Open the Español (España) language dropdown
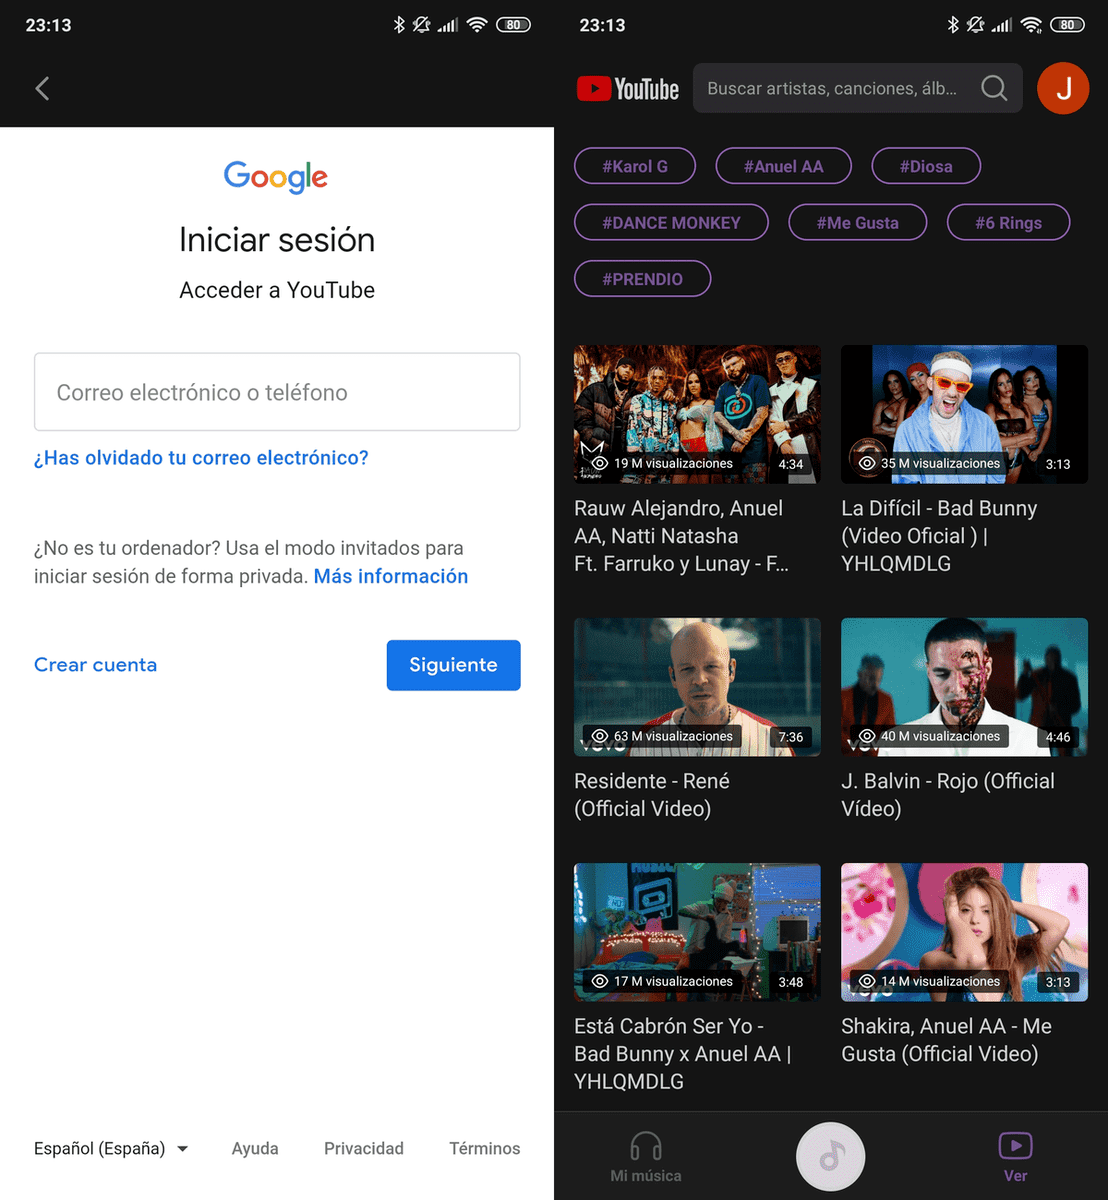The width and height of the screenshot is (1108, 1200). [111, 1148]
